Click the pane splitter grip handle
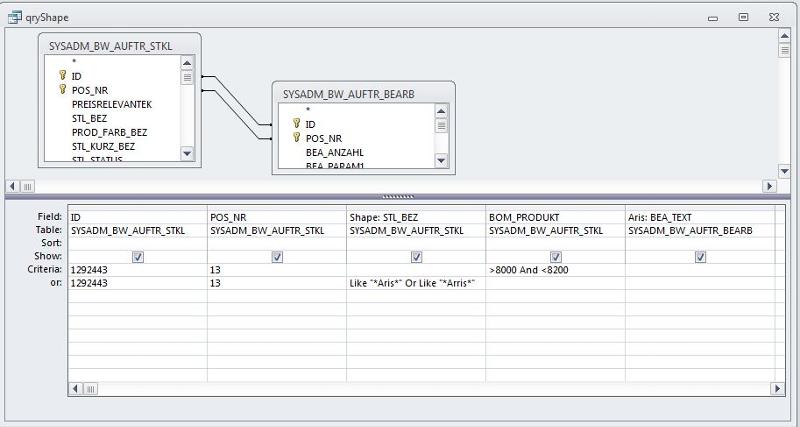The height and width of the screenshot is (427, 800). pyautogui.click(x=398, y=196)
